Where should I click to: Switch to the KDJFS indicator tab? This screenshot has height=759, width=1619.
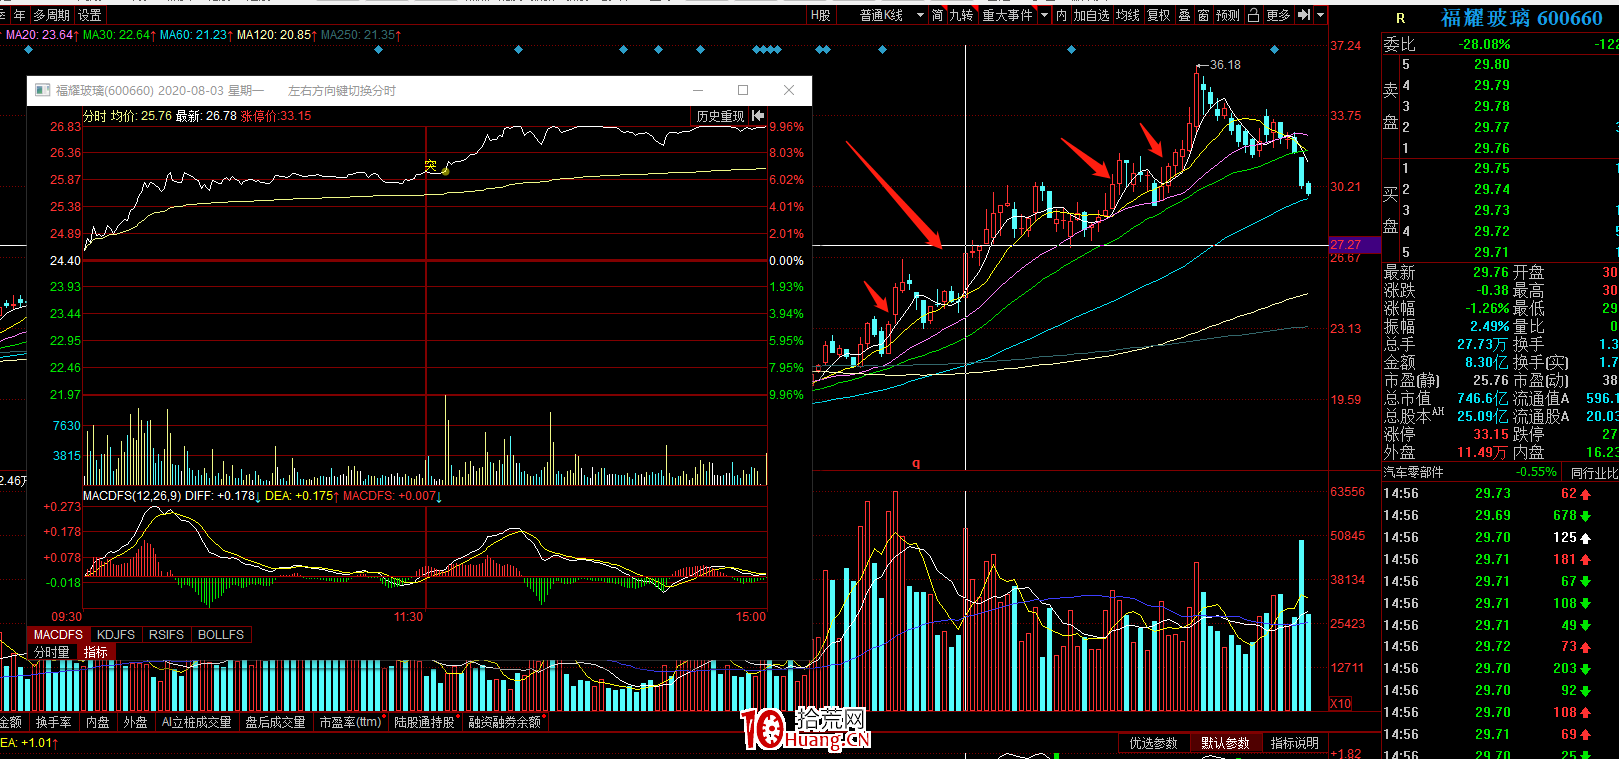116,634
